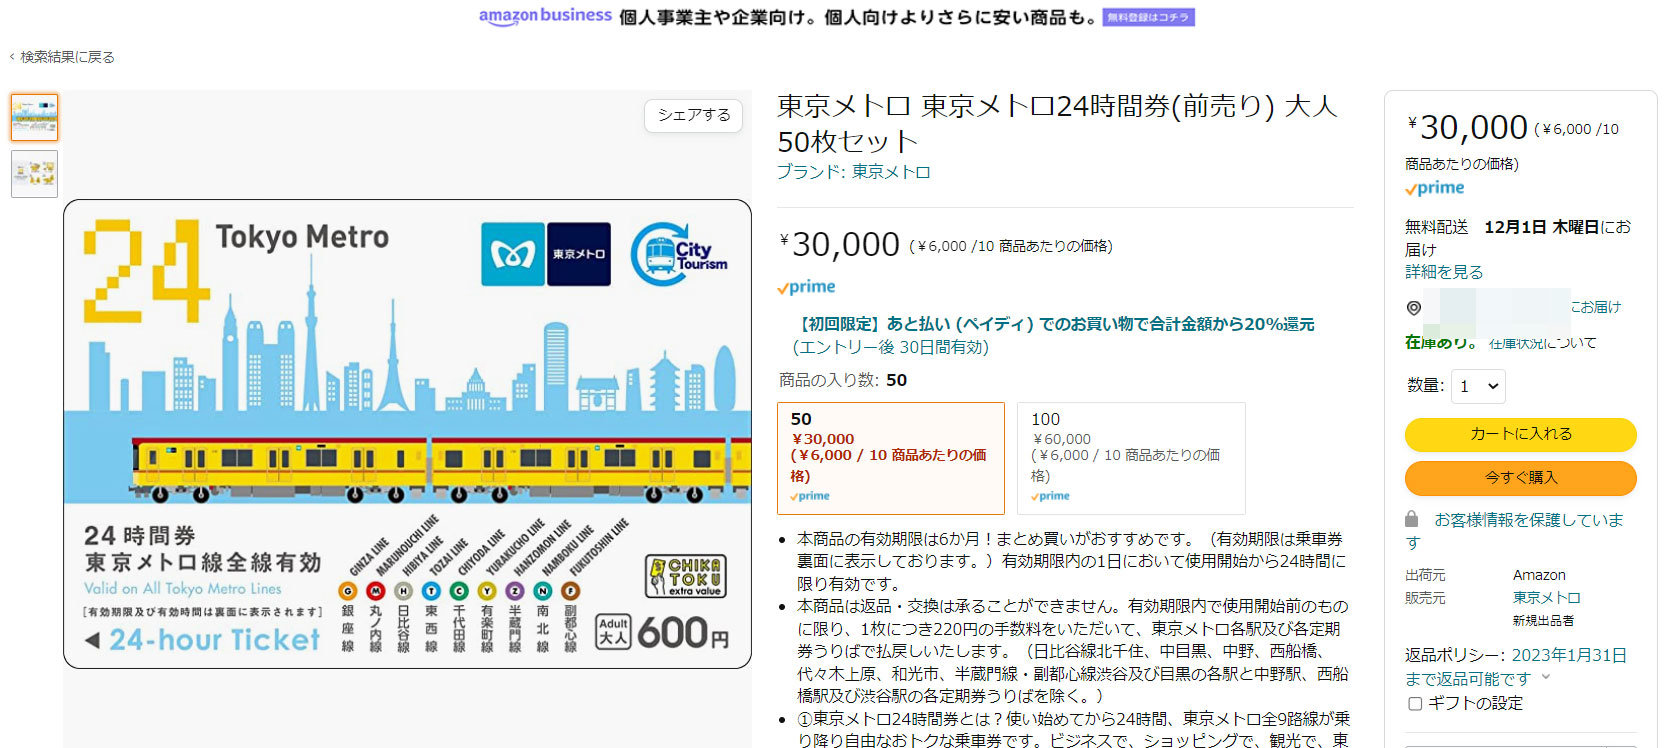Click the シェアする share button

click(x=693, y=115)
